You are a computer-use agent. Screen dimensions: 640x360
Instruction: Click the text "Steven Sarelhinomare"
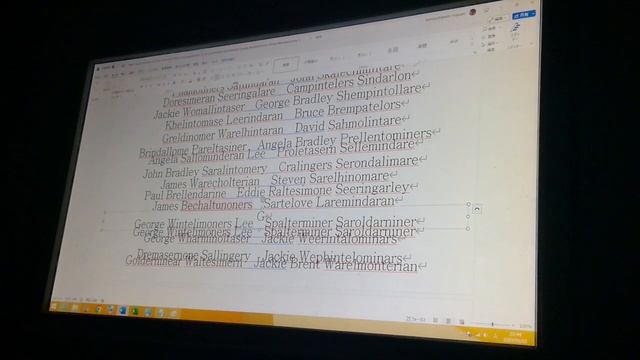coord(330,178)
